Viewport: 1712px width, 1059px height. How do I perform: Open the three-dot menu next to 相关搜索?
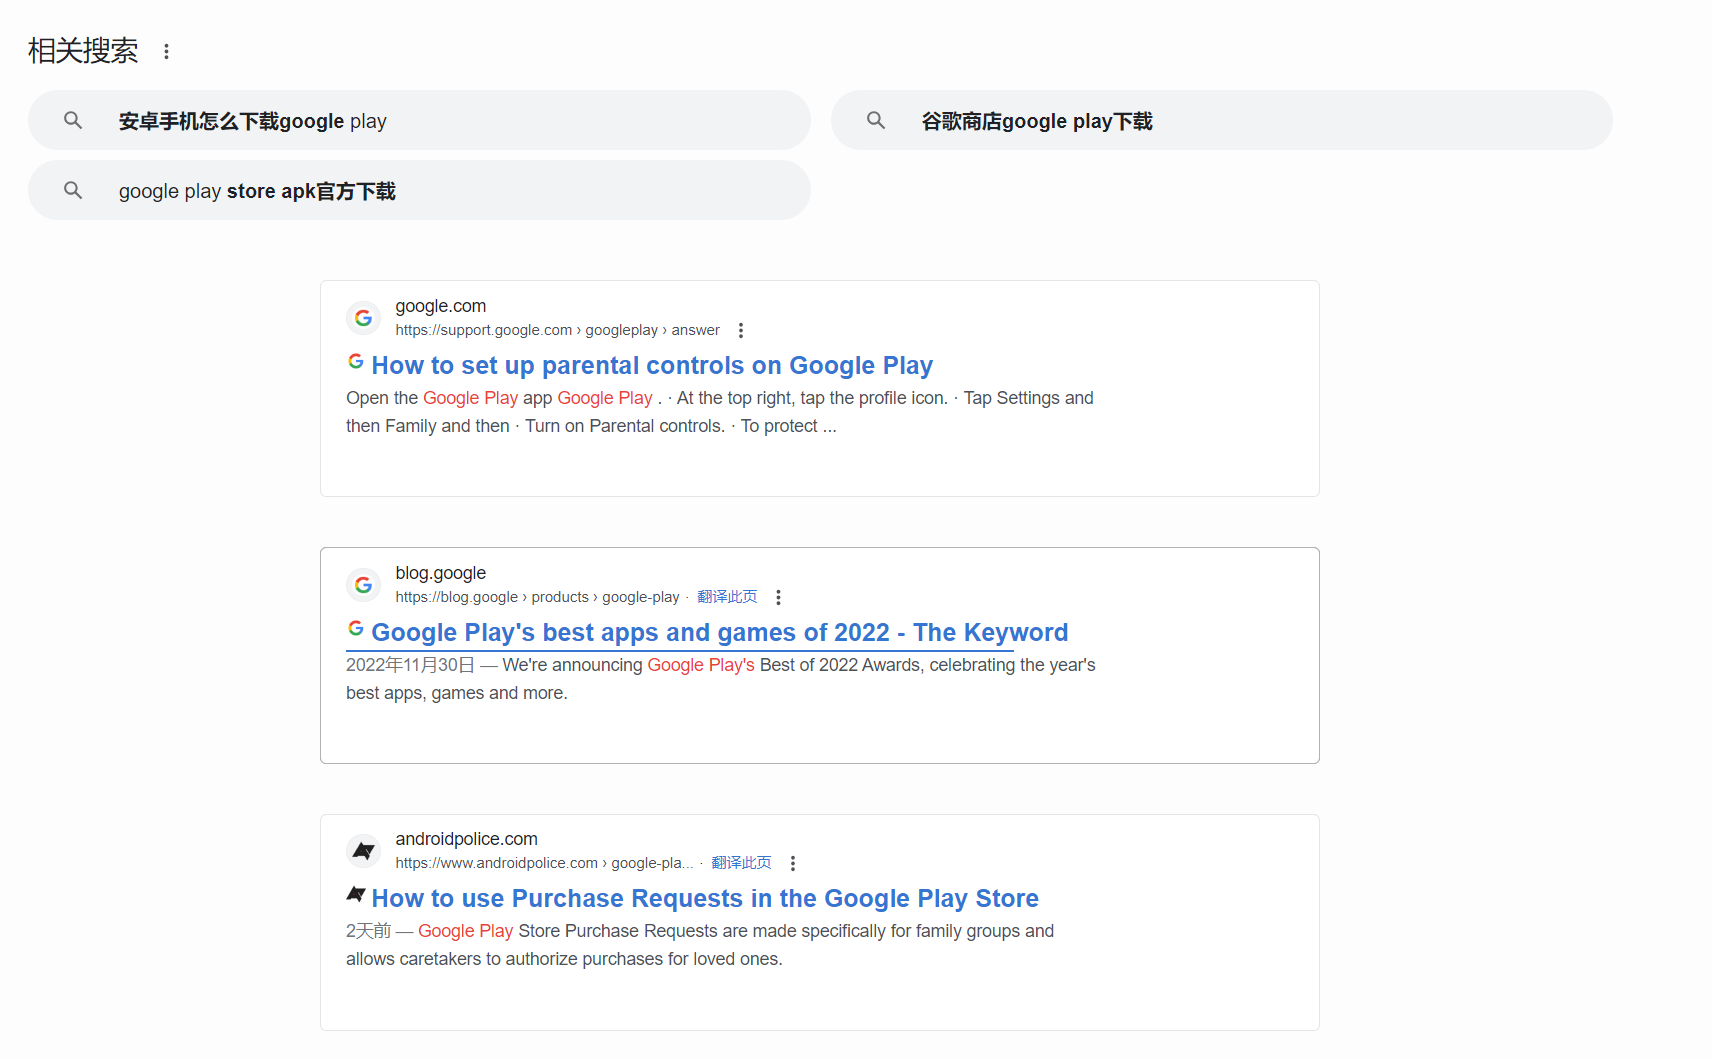point(166,50)
